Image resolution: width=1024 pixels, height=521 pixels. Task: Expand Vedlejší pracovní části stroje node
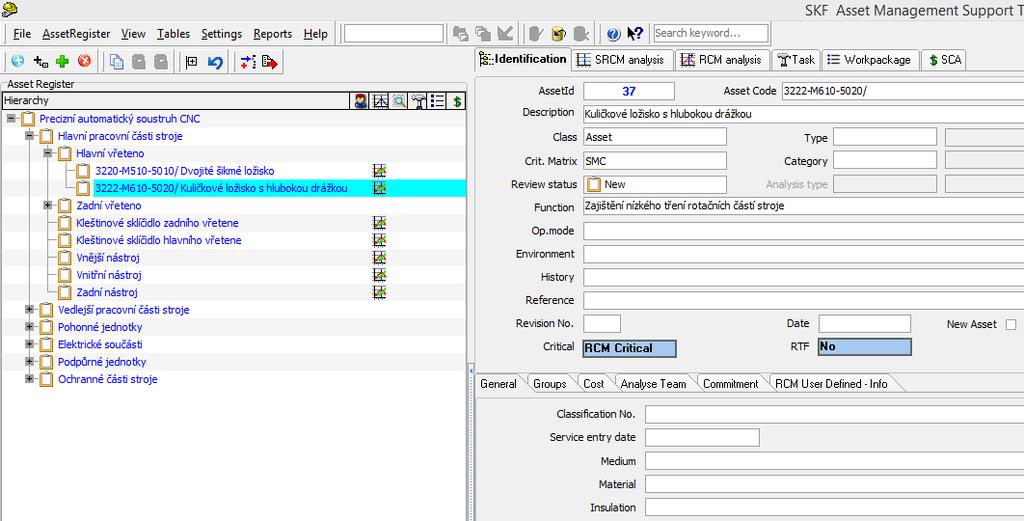click(29, 309)
